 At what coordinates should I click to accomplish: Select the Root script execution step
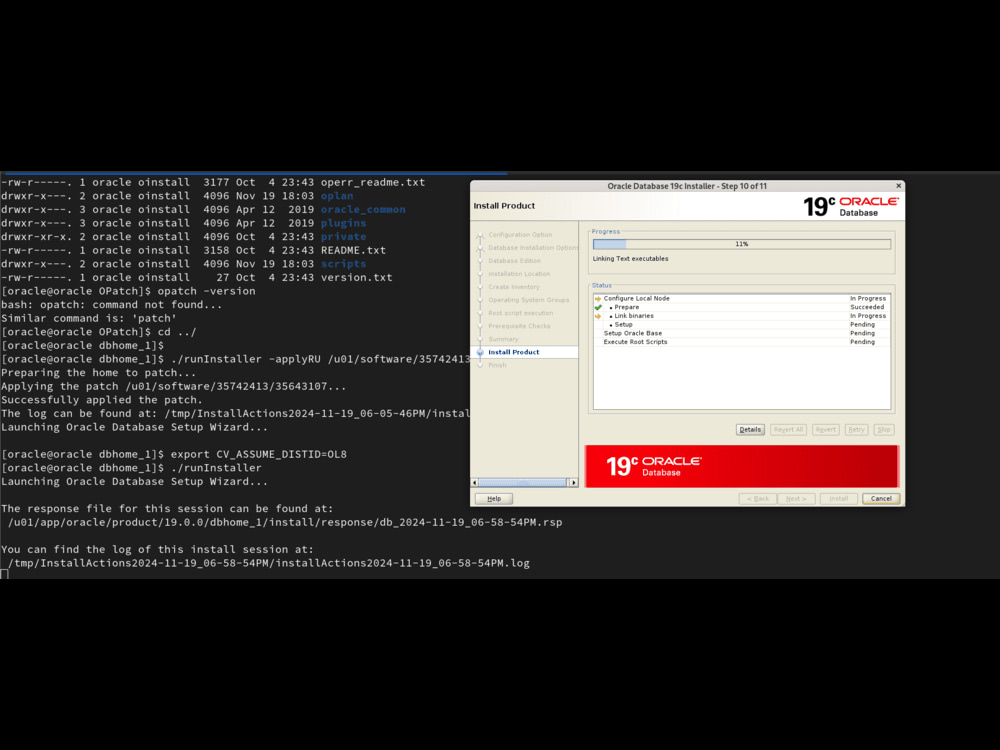coord(520,313)
